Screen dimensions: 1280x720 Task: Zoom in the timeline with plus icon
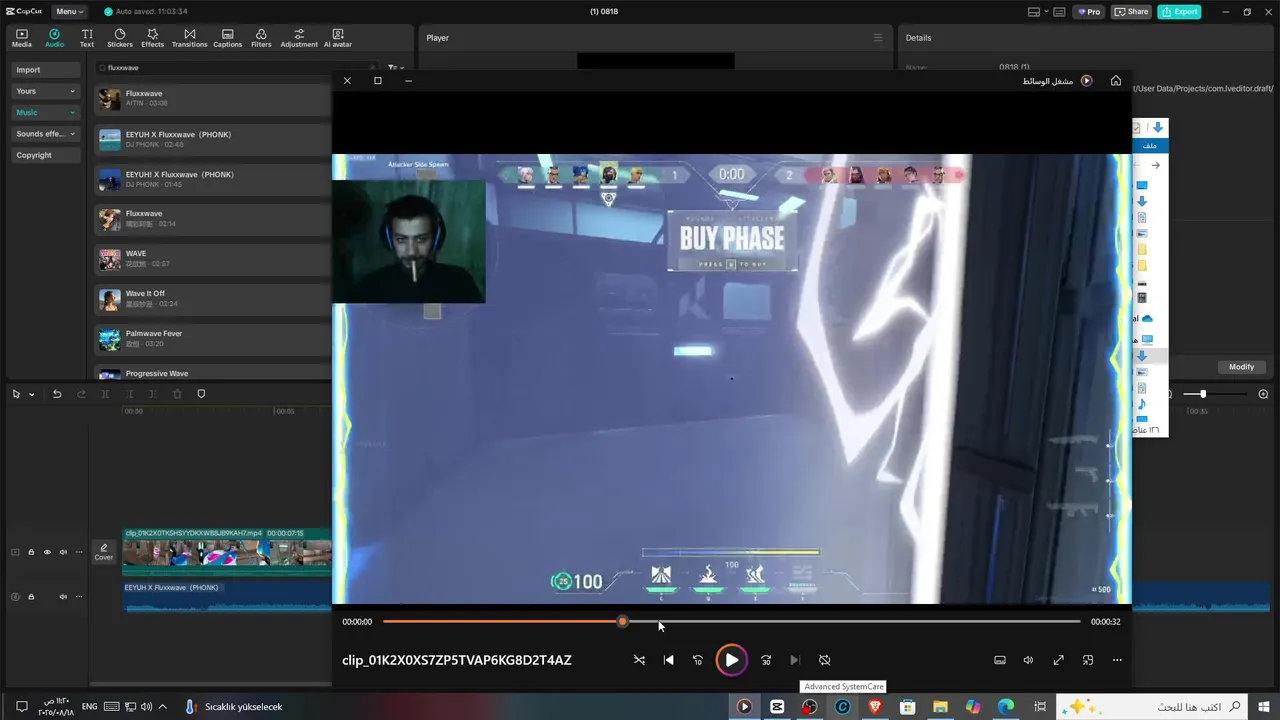pos(1263,394)
